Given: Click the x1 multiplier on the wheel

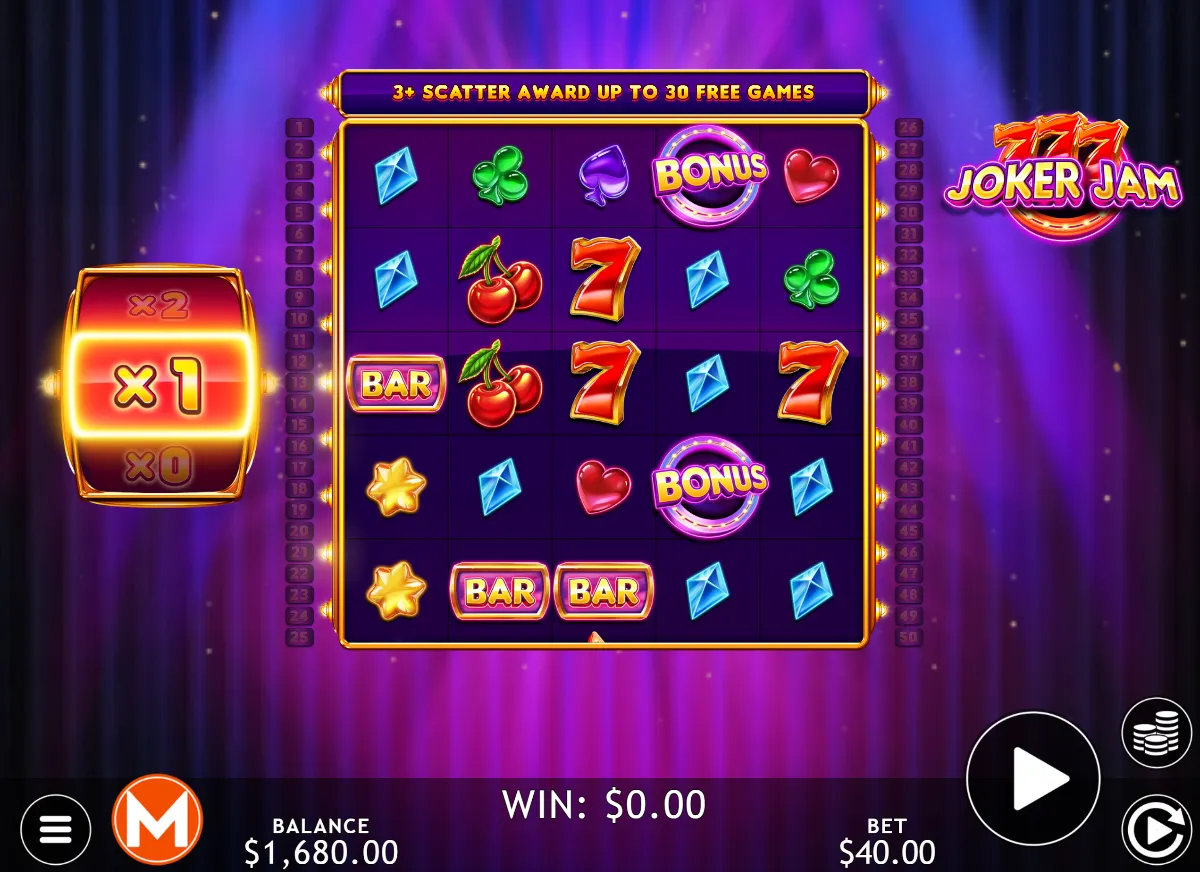Looking at the screenshot, I should pos(159,386).
